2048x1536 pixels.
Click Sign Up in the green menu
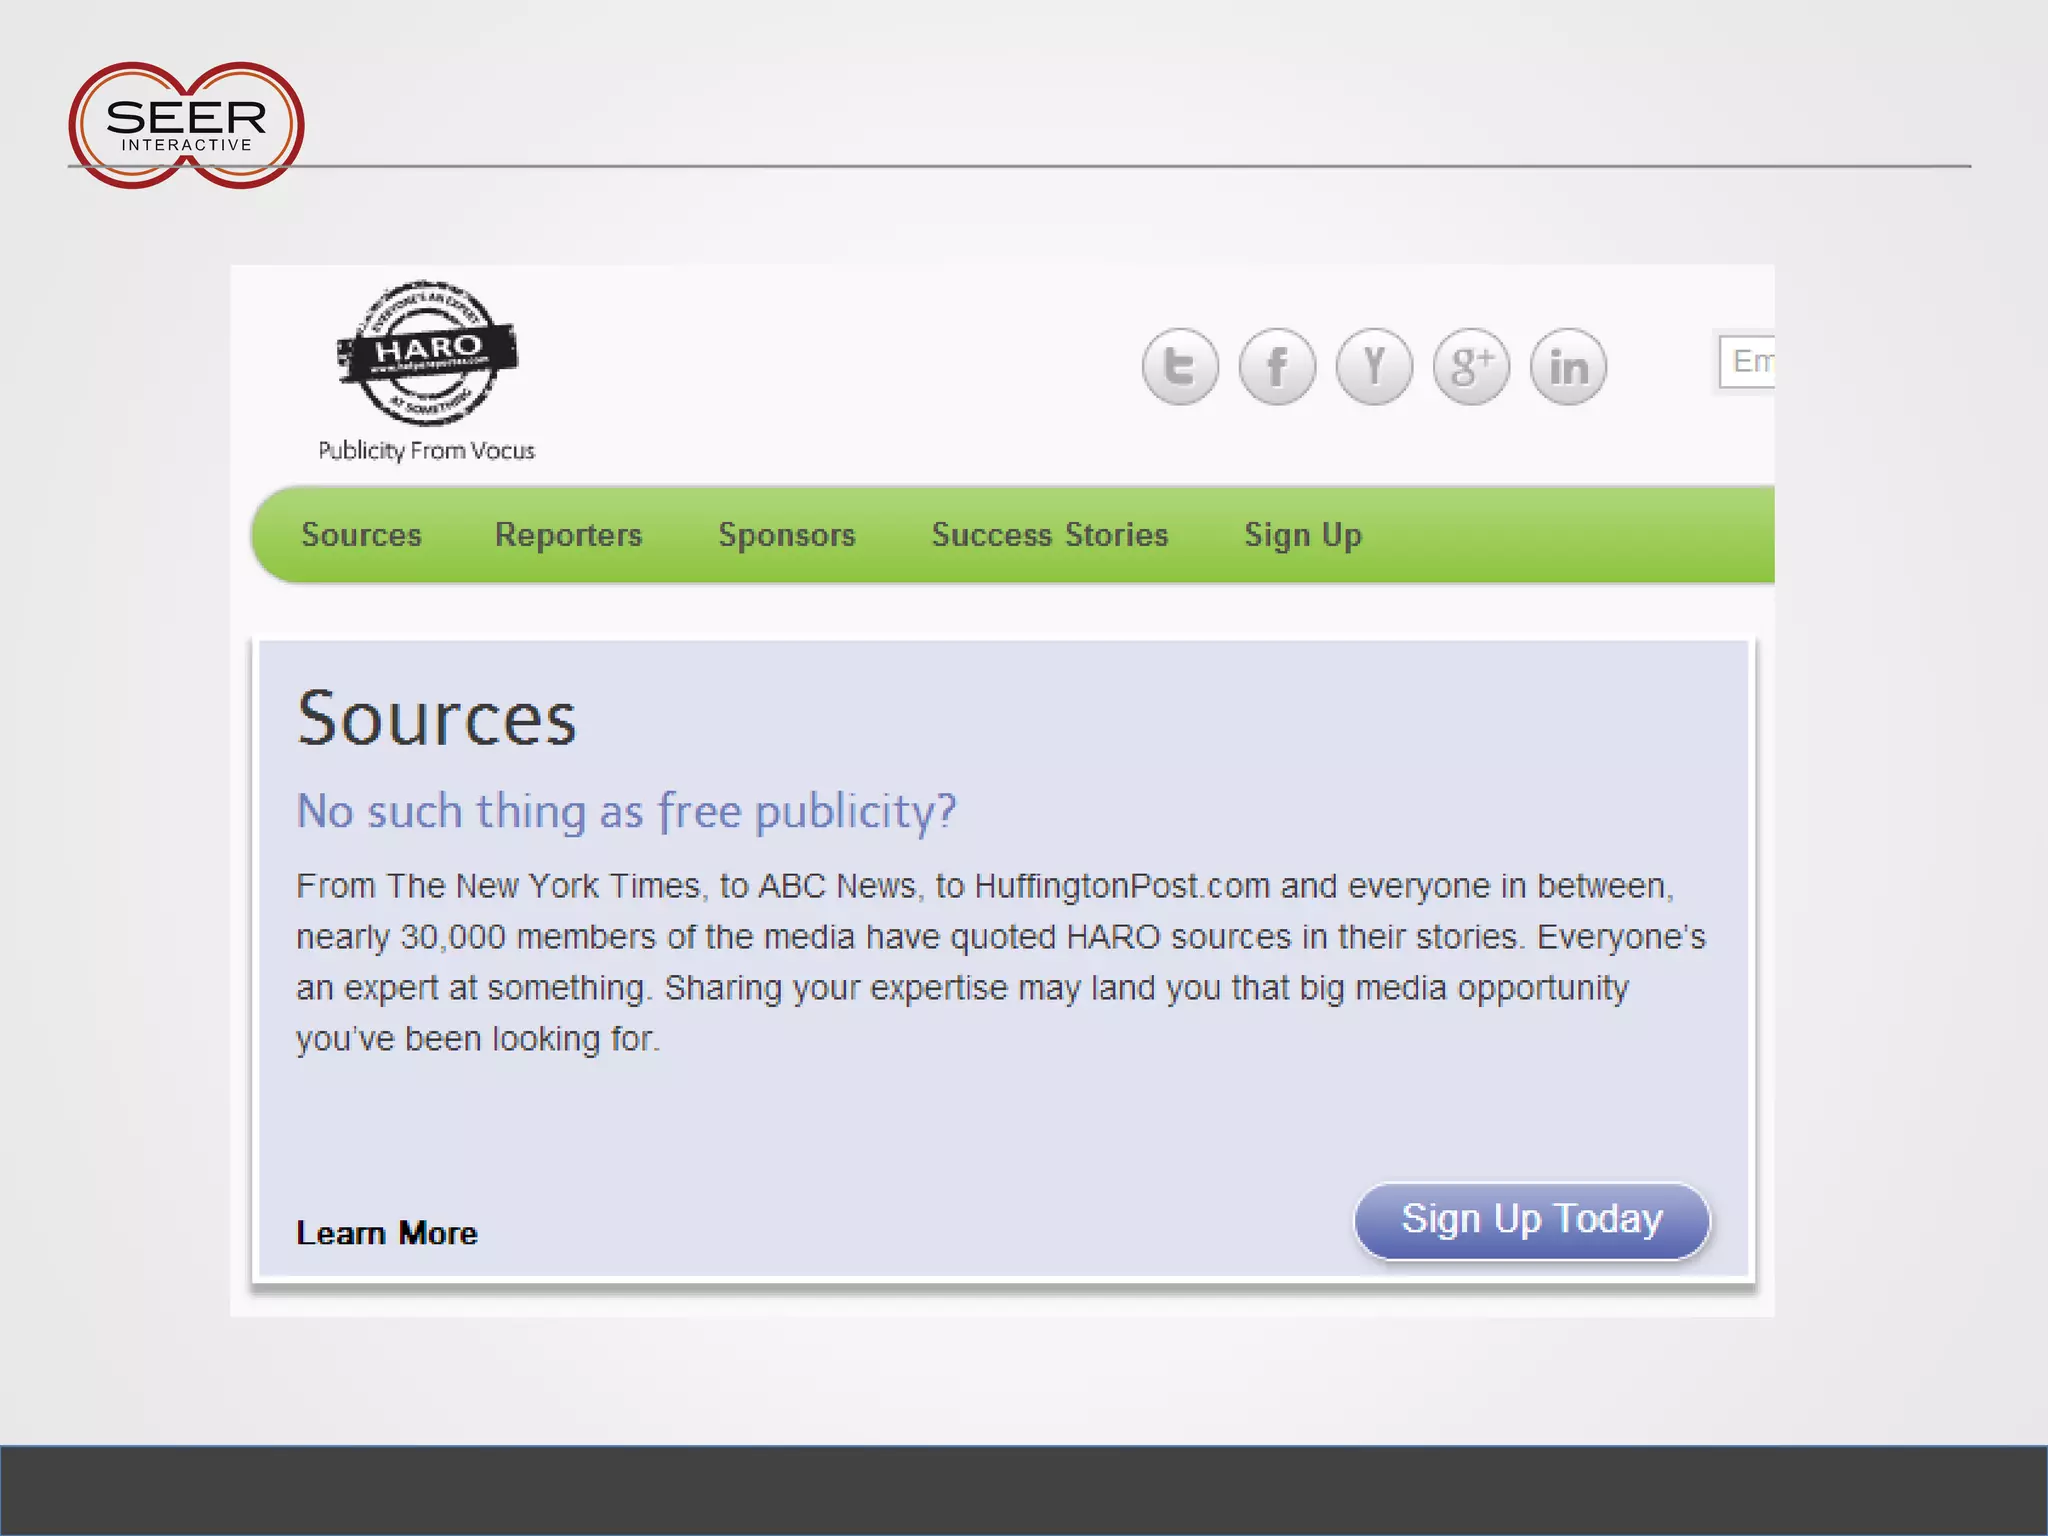(1302, 535)
